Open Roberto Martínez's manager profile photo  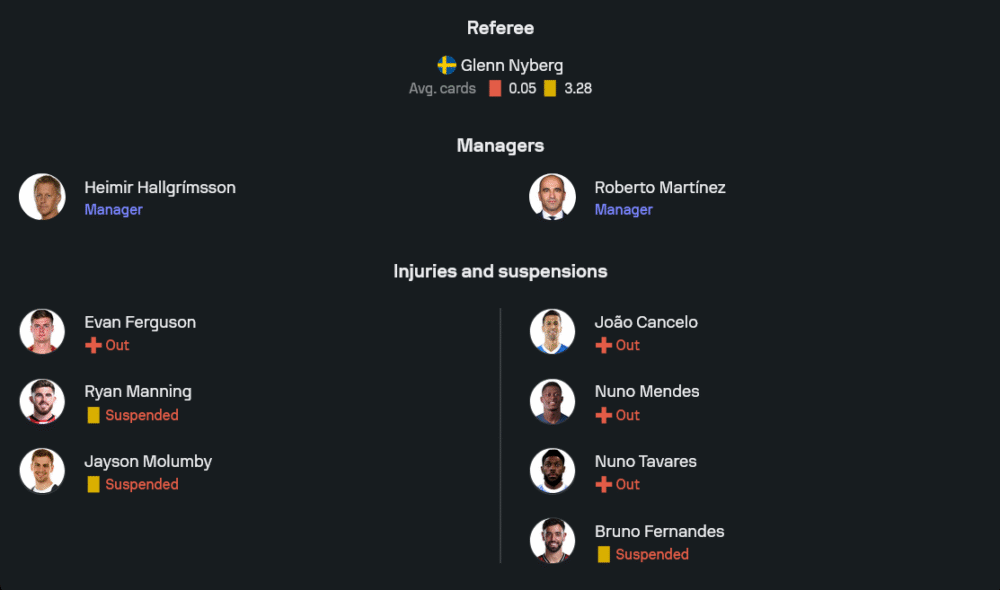pyautogui.click(x=552, y=197)
